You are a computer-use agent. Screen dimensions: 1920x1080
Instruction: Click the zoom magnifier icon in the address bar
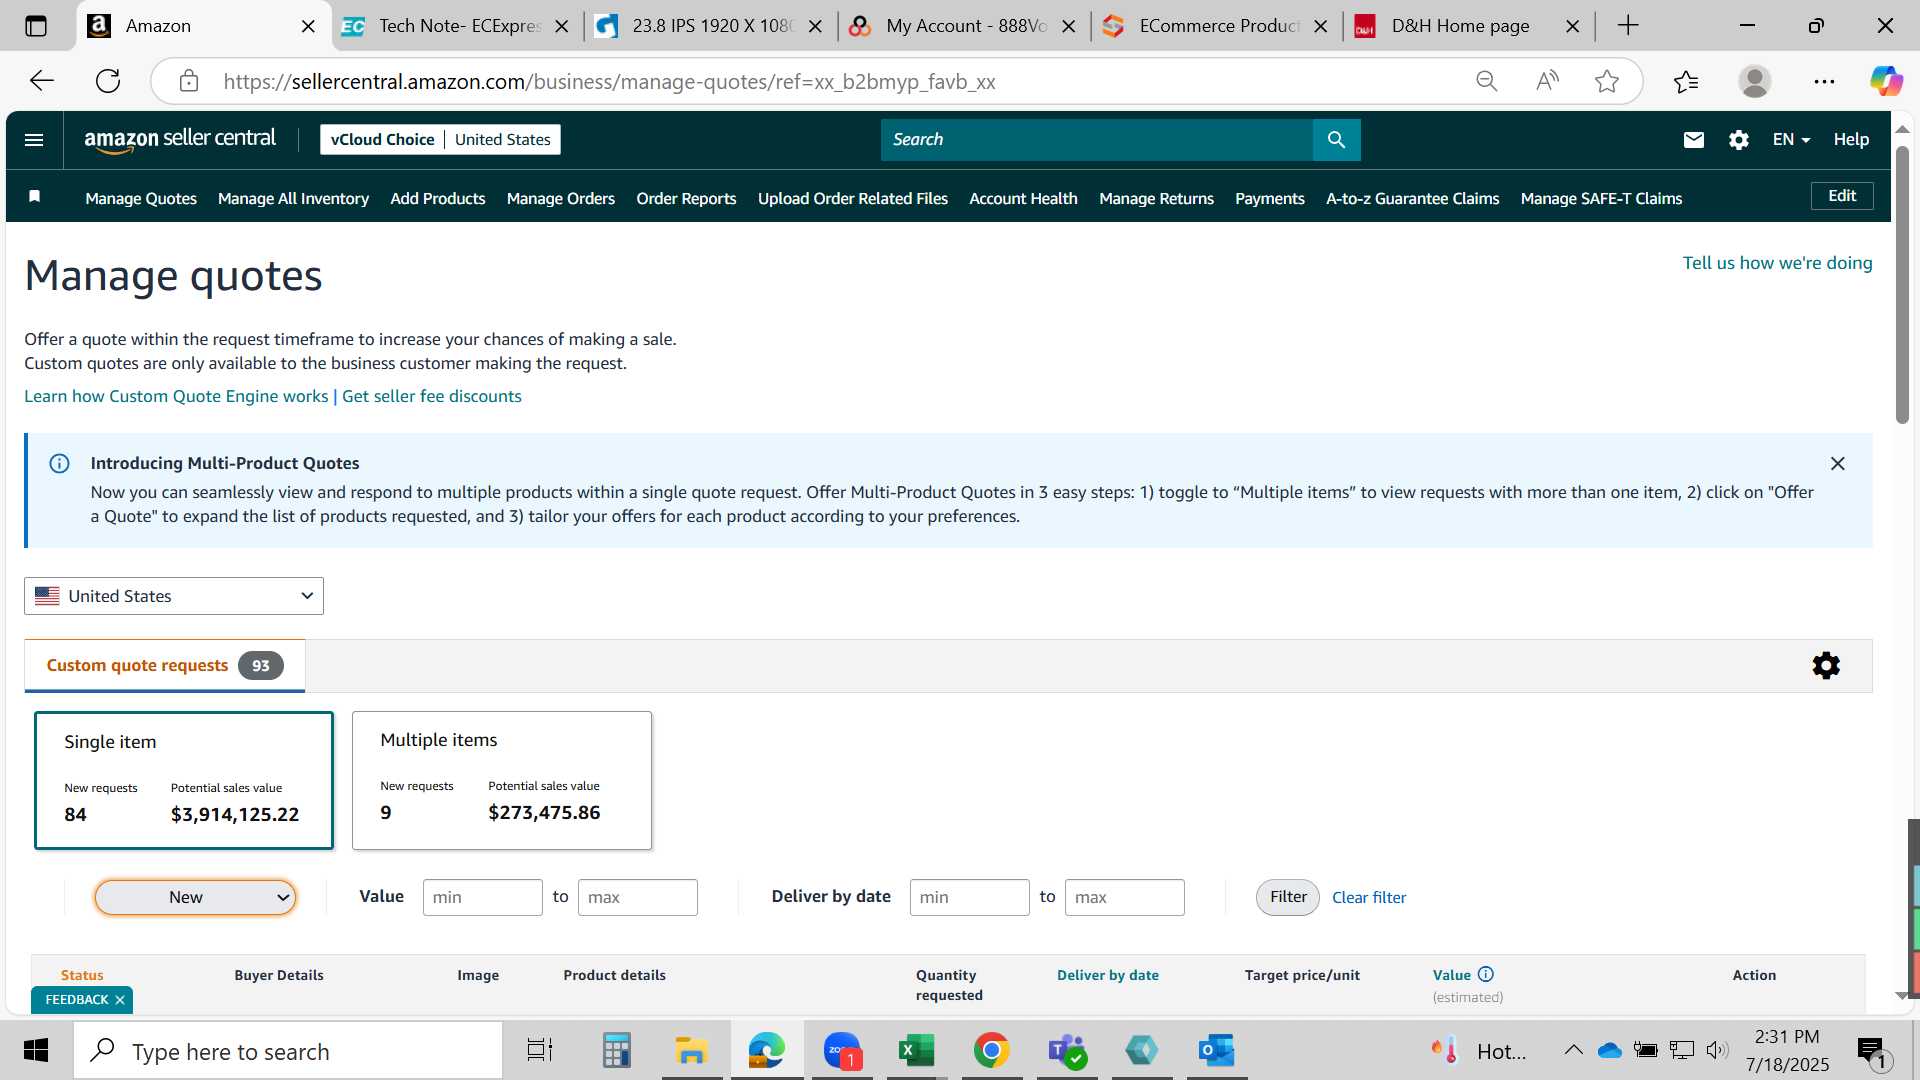pos(1486,81)
